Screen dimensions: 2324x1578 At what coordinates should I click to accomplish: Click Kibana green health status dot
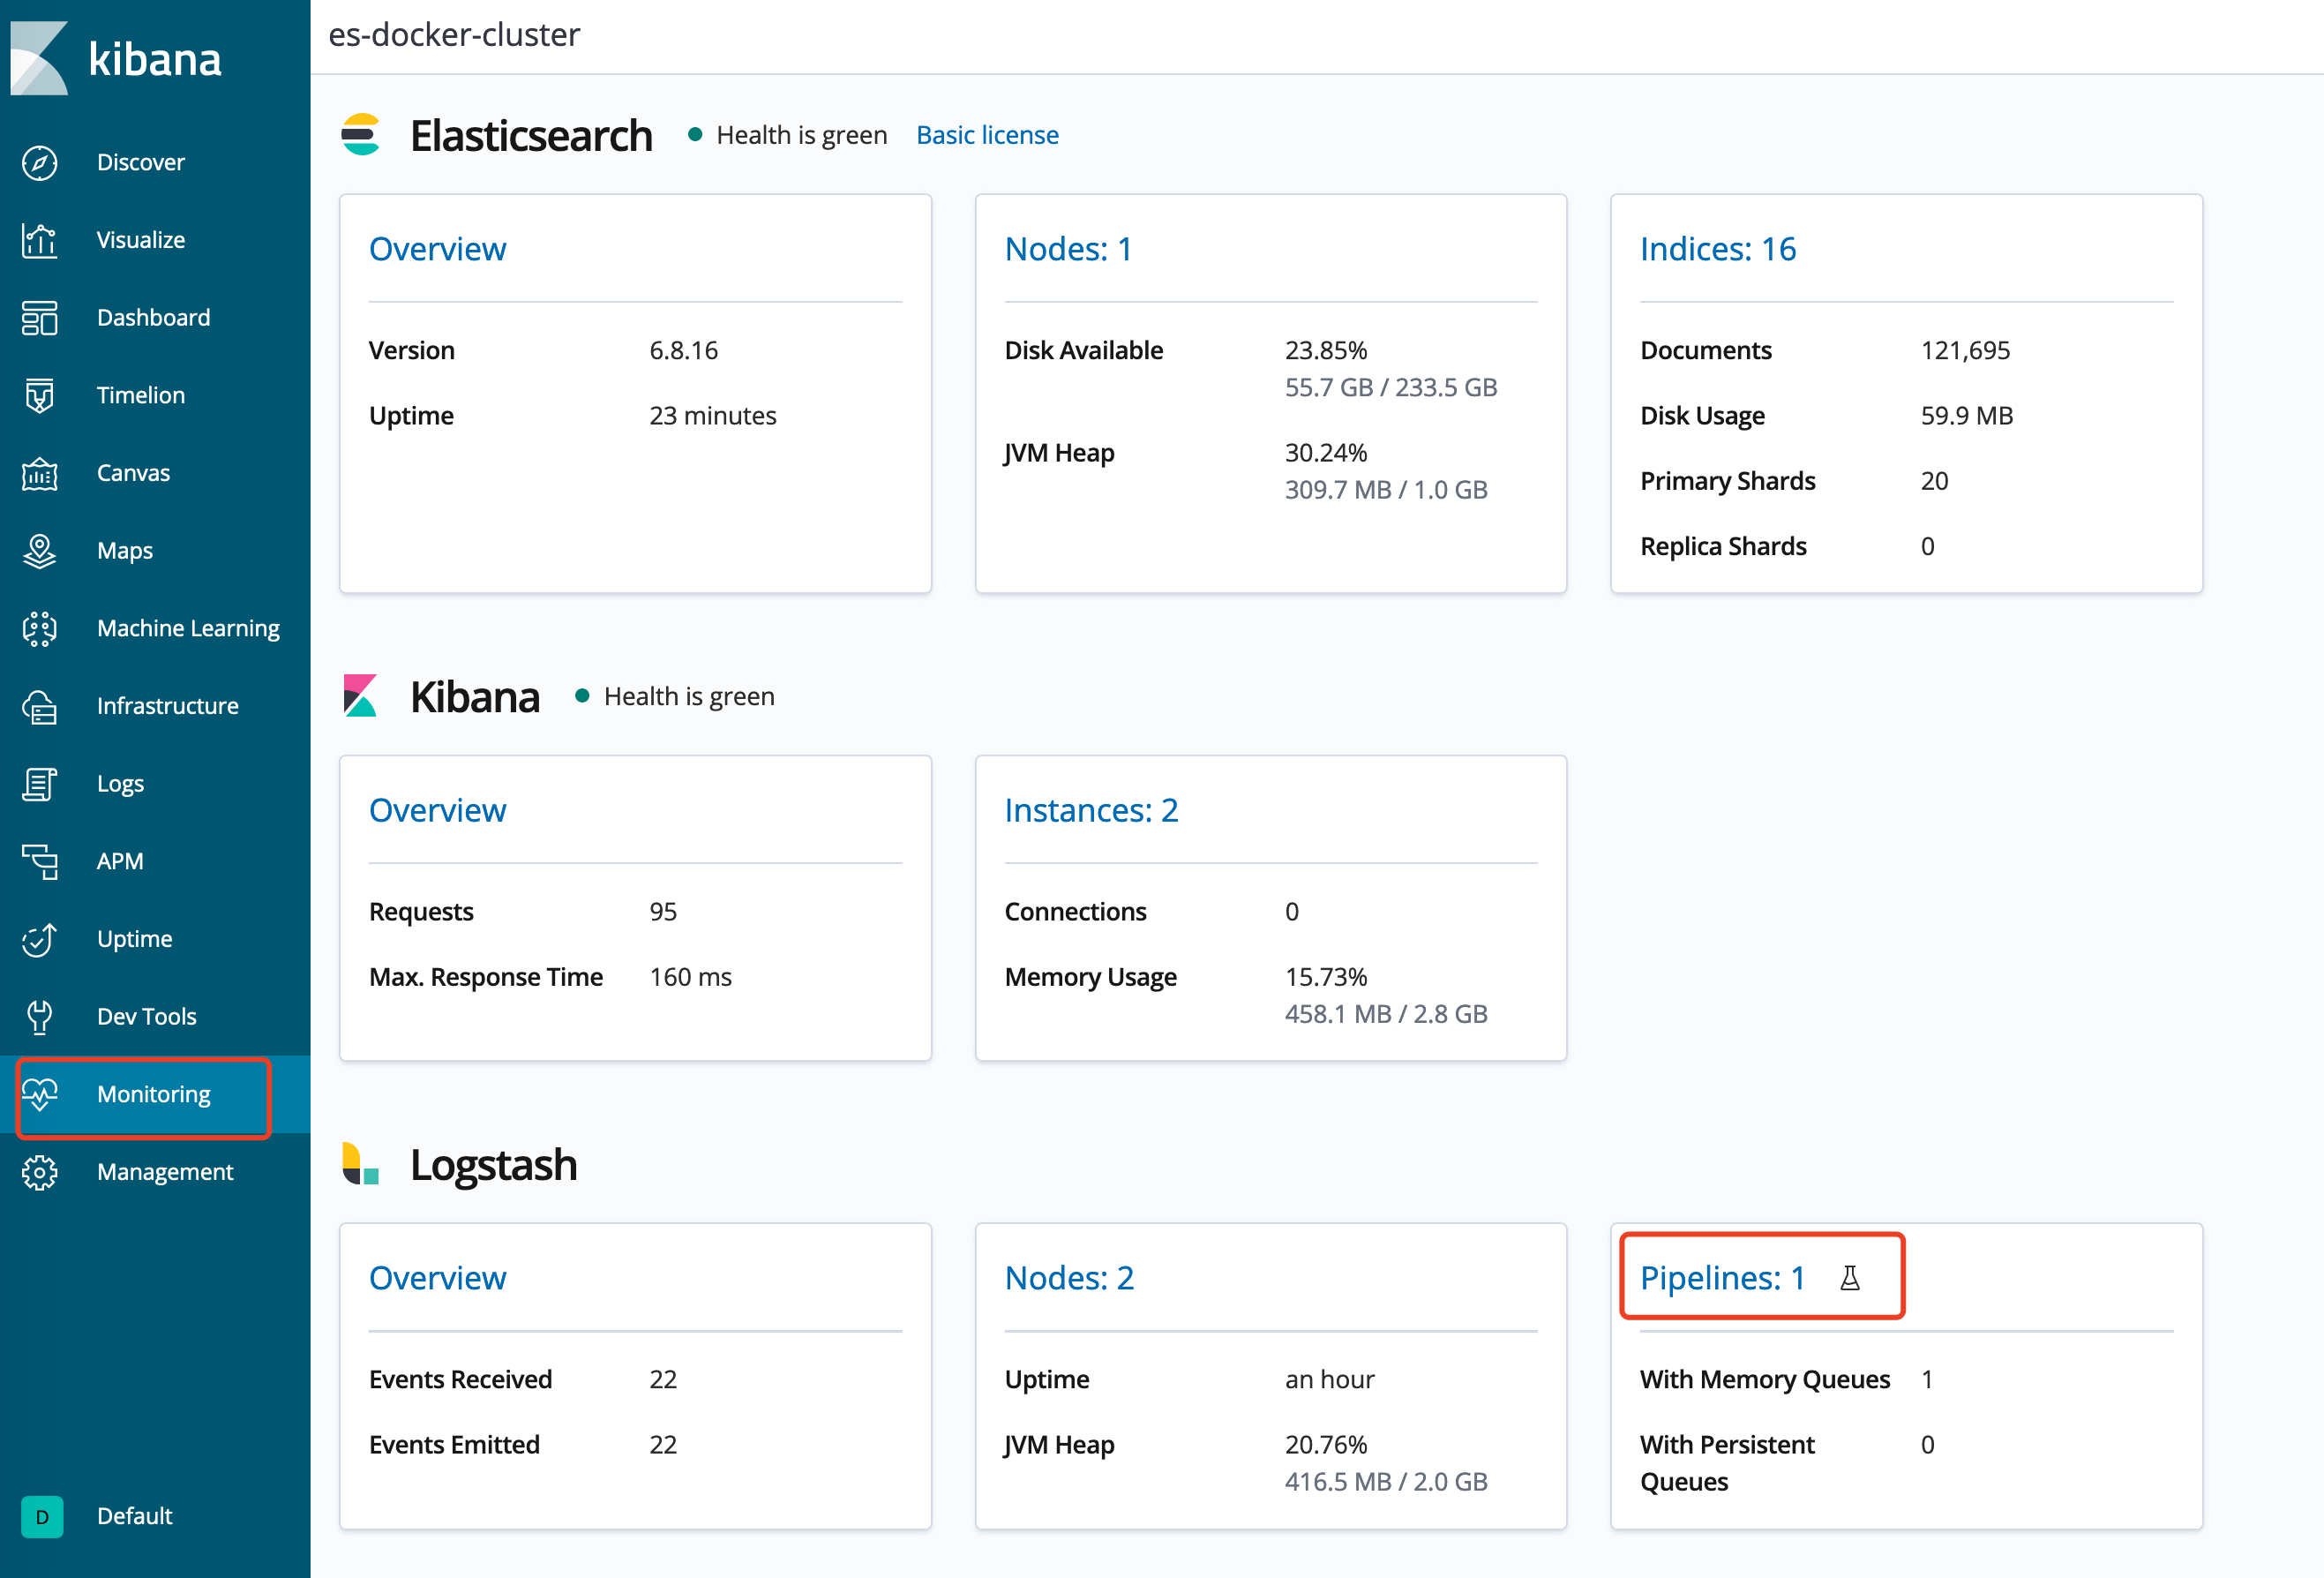(582, 695)
